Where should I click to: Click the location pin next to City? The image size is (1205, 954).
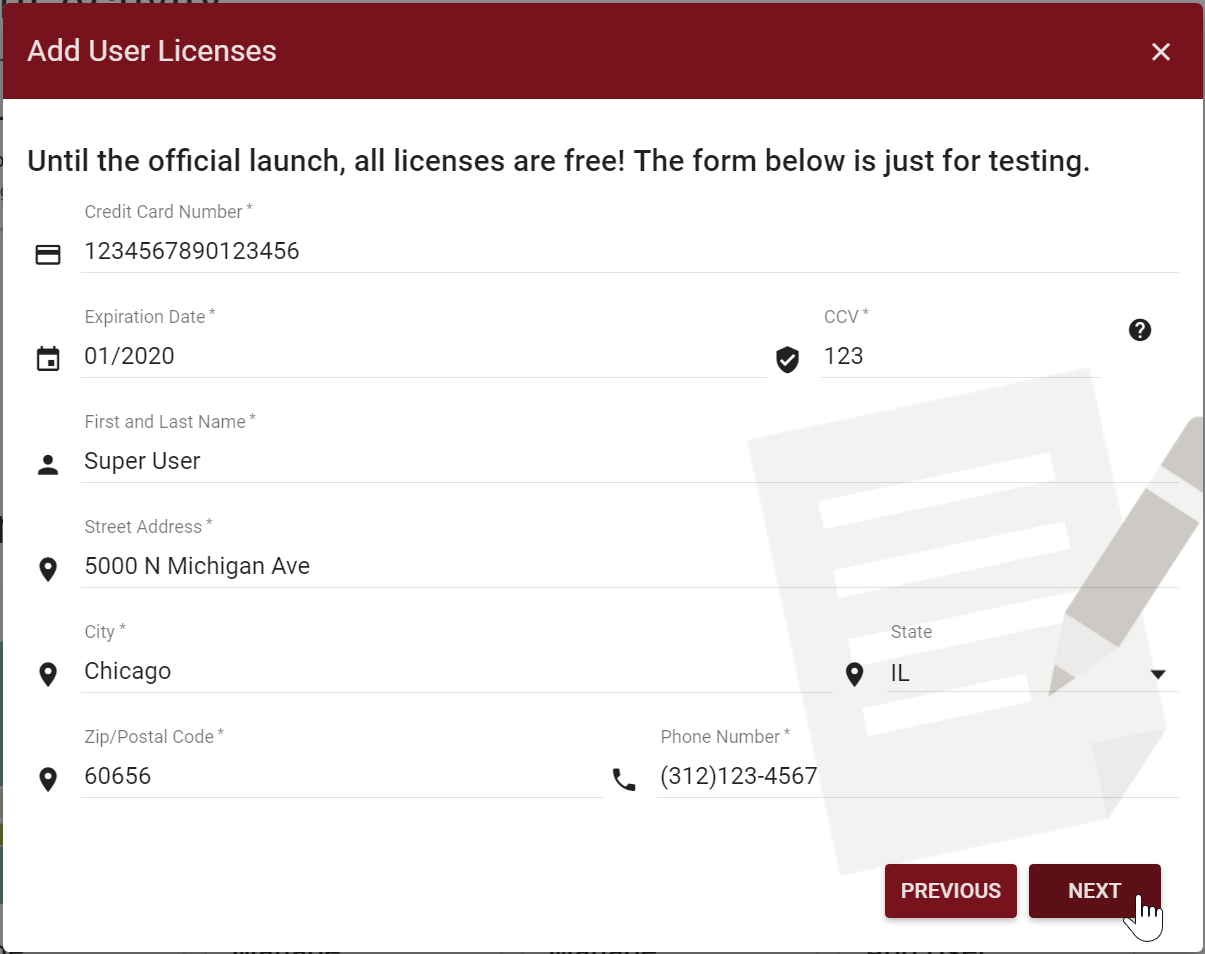tap(48, 675)
